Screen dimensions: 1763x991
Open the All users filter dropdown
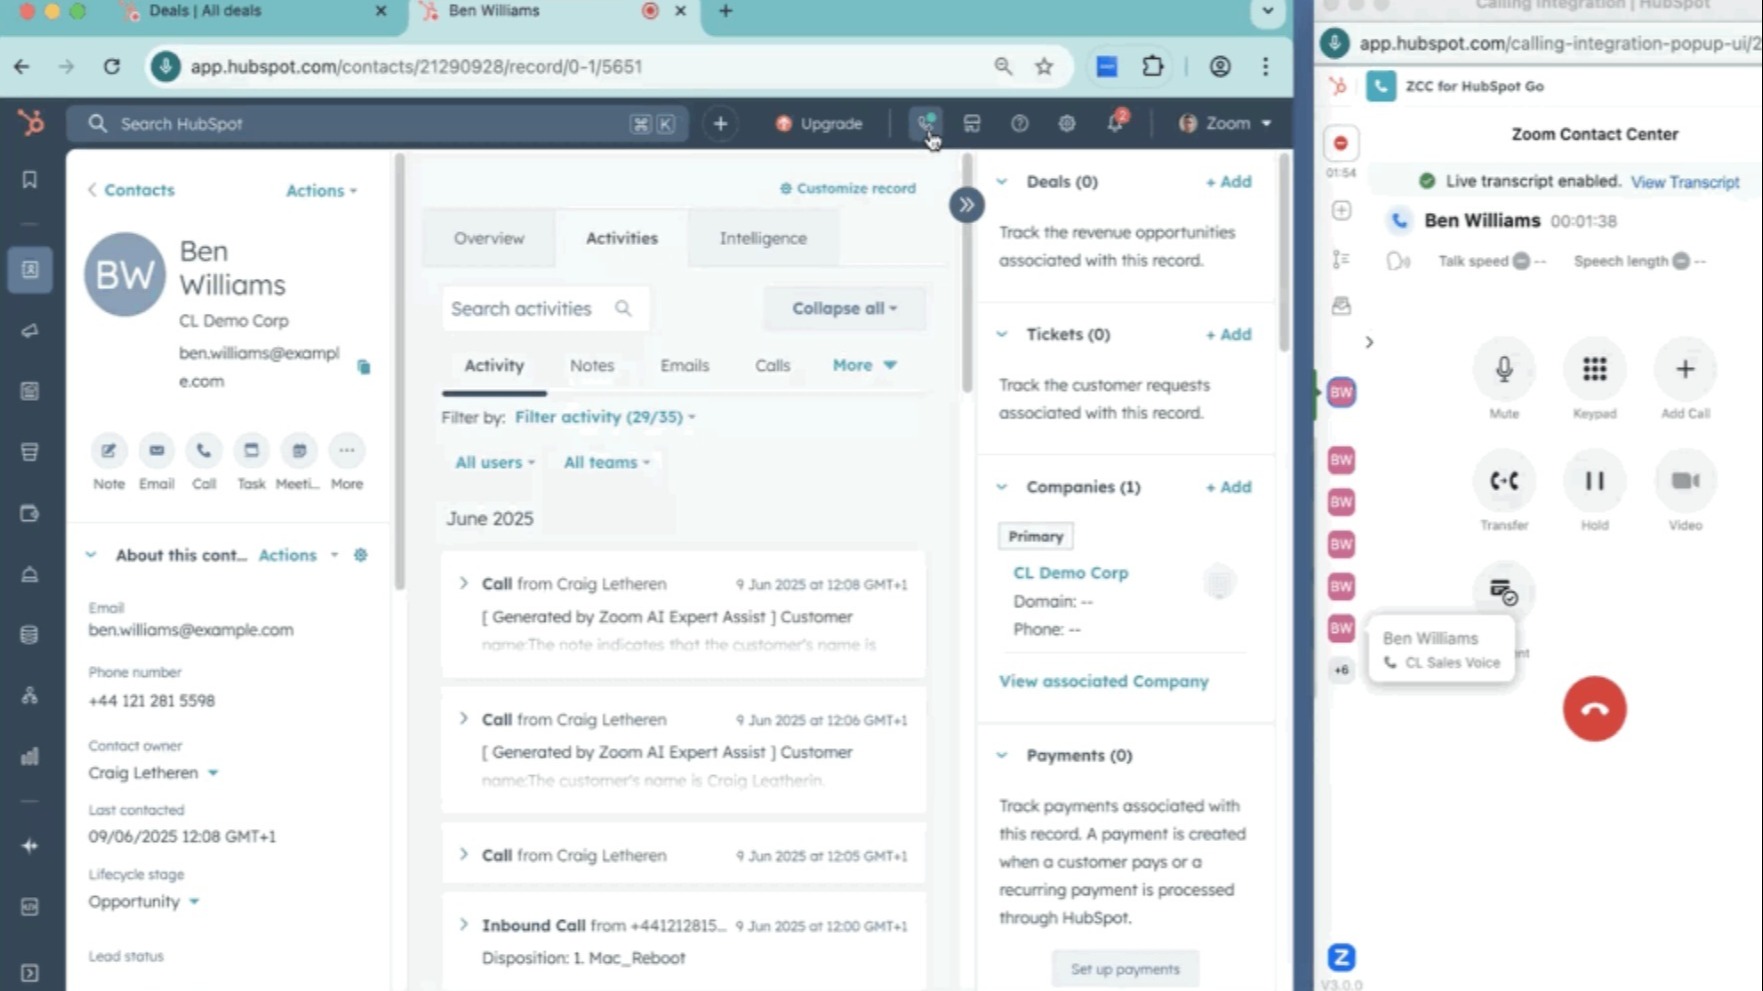tap(490, 462)
